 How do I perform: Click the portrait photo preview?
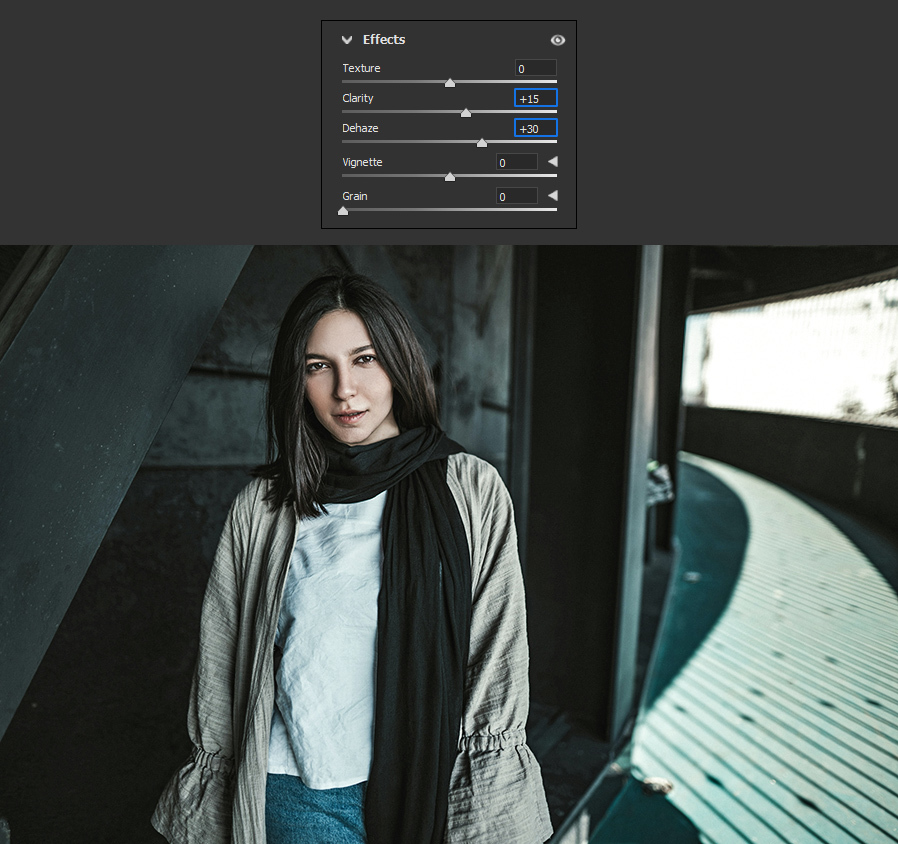click(x=449, y=545)
